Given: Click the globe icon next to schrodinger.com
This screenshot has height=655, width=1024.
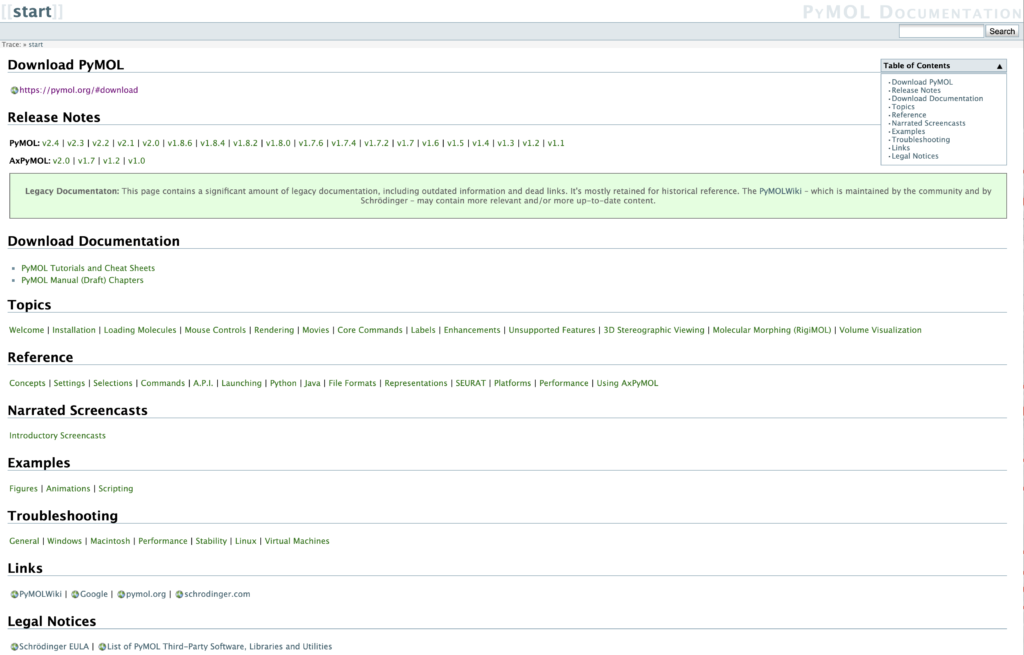Looking at the screenshot, I should coord(179,594).
